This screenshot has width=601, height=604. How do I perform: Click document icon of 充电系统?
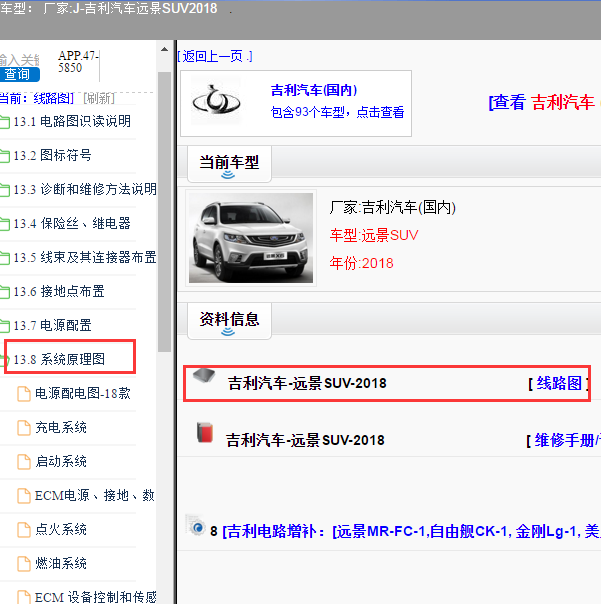click(x=24, y=428)
